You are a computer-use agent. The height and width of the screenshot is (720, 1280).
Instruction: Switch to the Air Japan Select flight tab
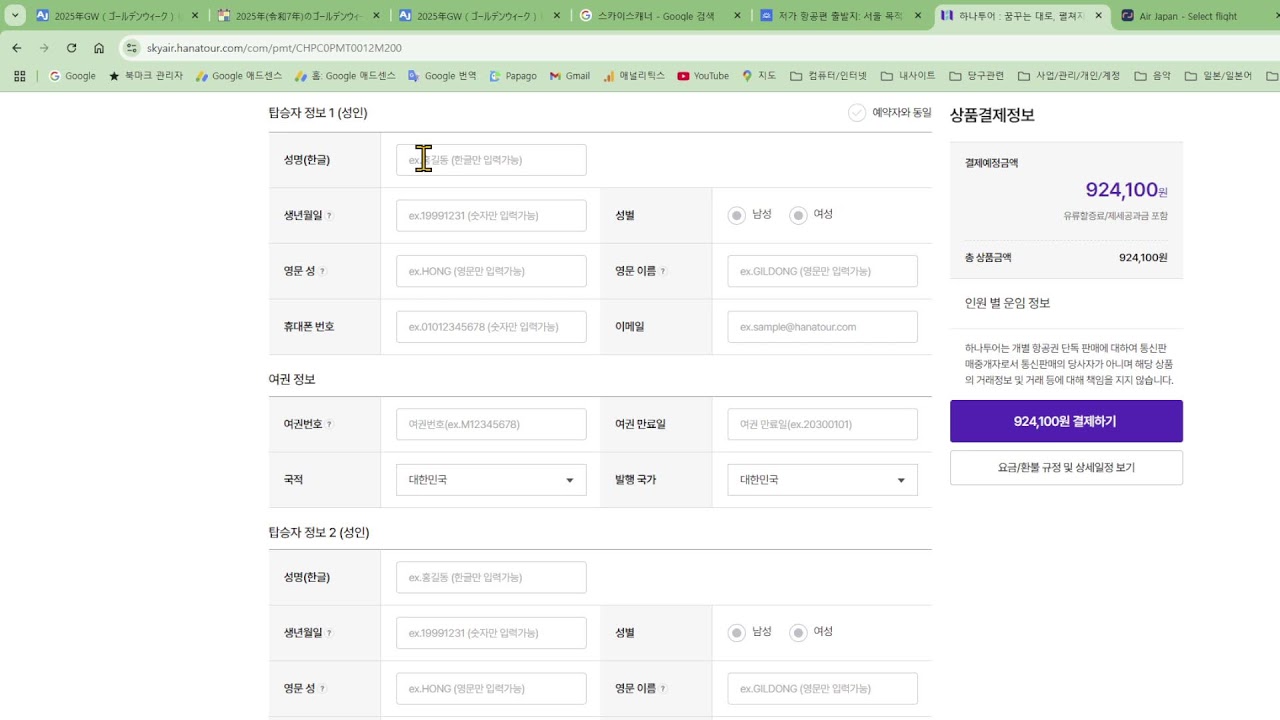coord(1190,16)
